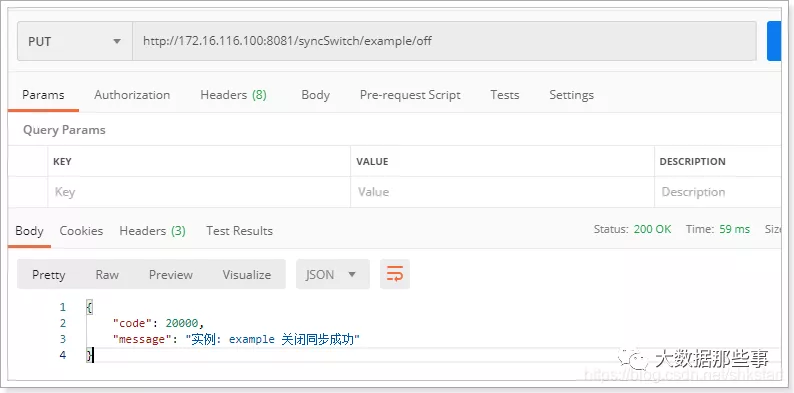This screenshot has width=794, height=393.
Task: Toggle the wrap lines icon
Action: click(x=395, y=274)
